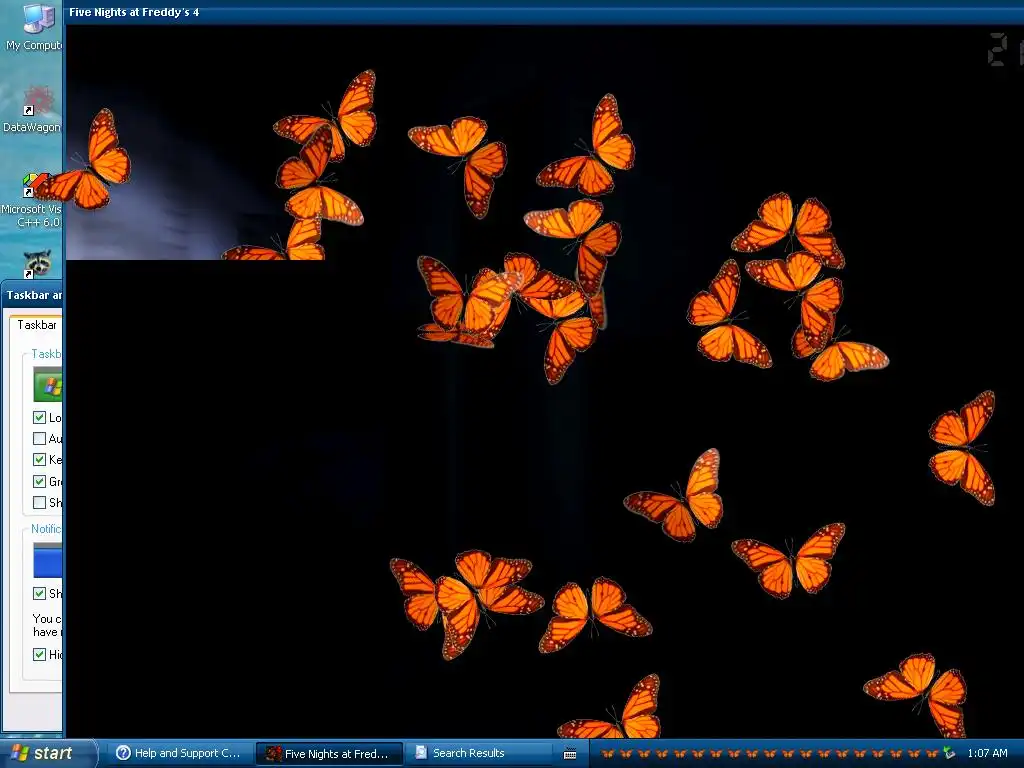This screenshot has height=768, width=1024.
Task: Toggle the 'Ke' keep taskbar on top checkbox
Action: 39,460
